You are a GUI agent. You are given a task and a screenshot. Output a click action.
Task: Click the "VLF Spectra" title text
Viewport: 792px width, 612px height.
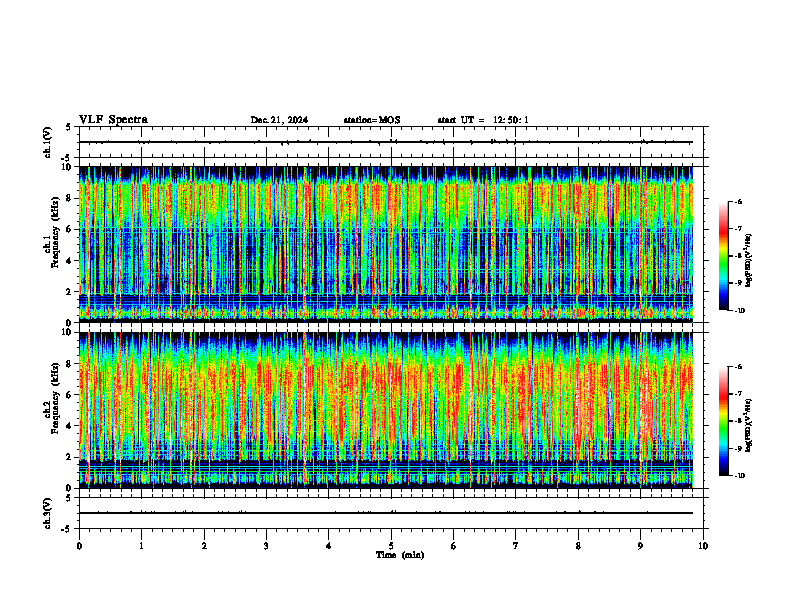pos(113,120)
